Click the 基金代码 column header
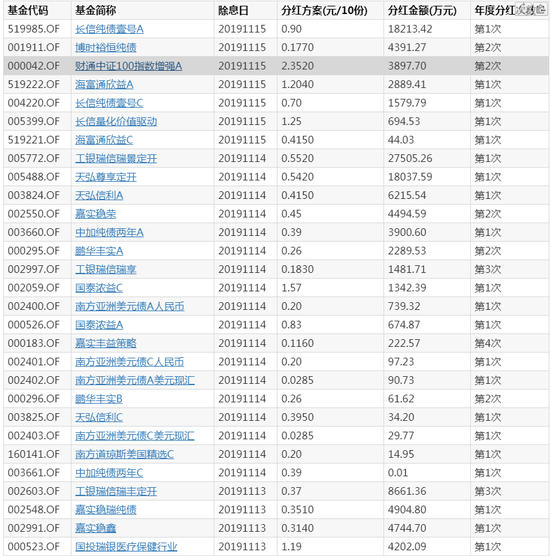This screenshot has width=550, height=556. pos(28,10)
